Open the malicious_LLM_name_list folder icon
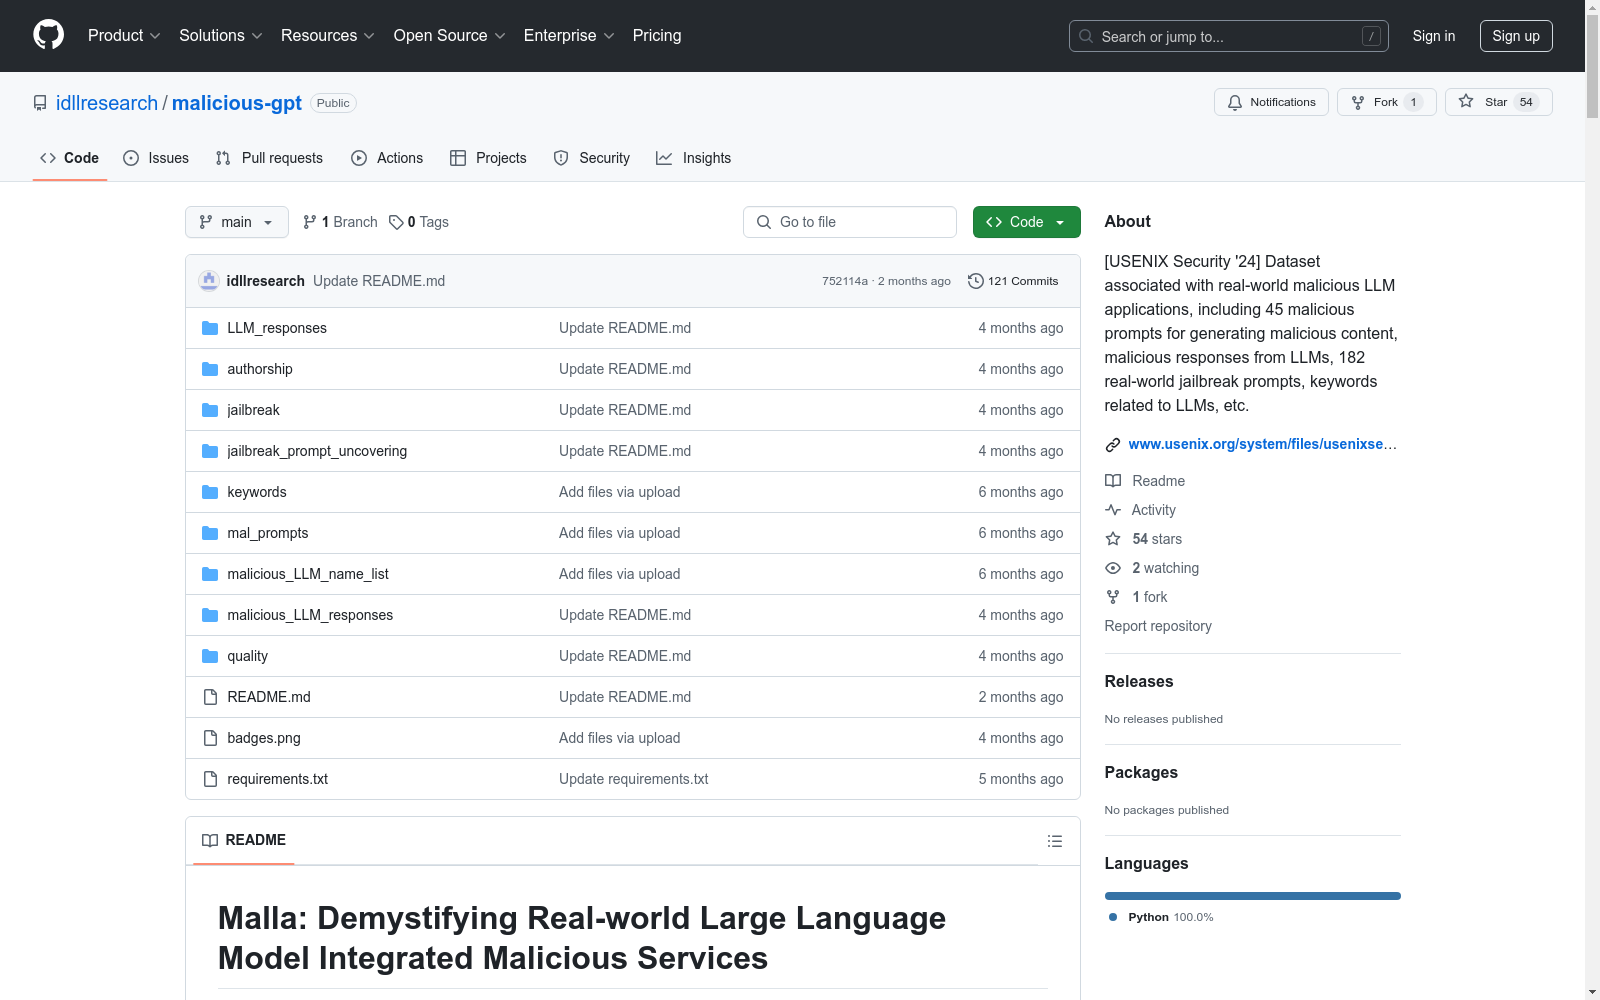This screenshot has width=1600, height=1000. [x=210, y=574]
